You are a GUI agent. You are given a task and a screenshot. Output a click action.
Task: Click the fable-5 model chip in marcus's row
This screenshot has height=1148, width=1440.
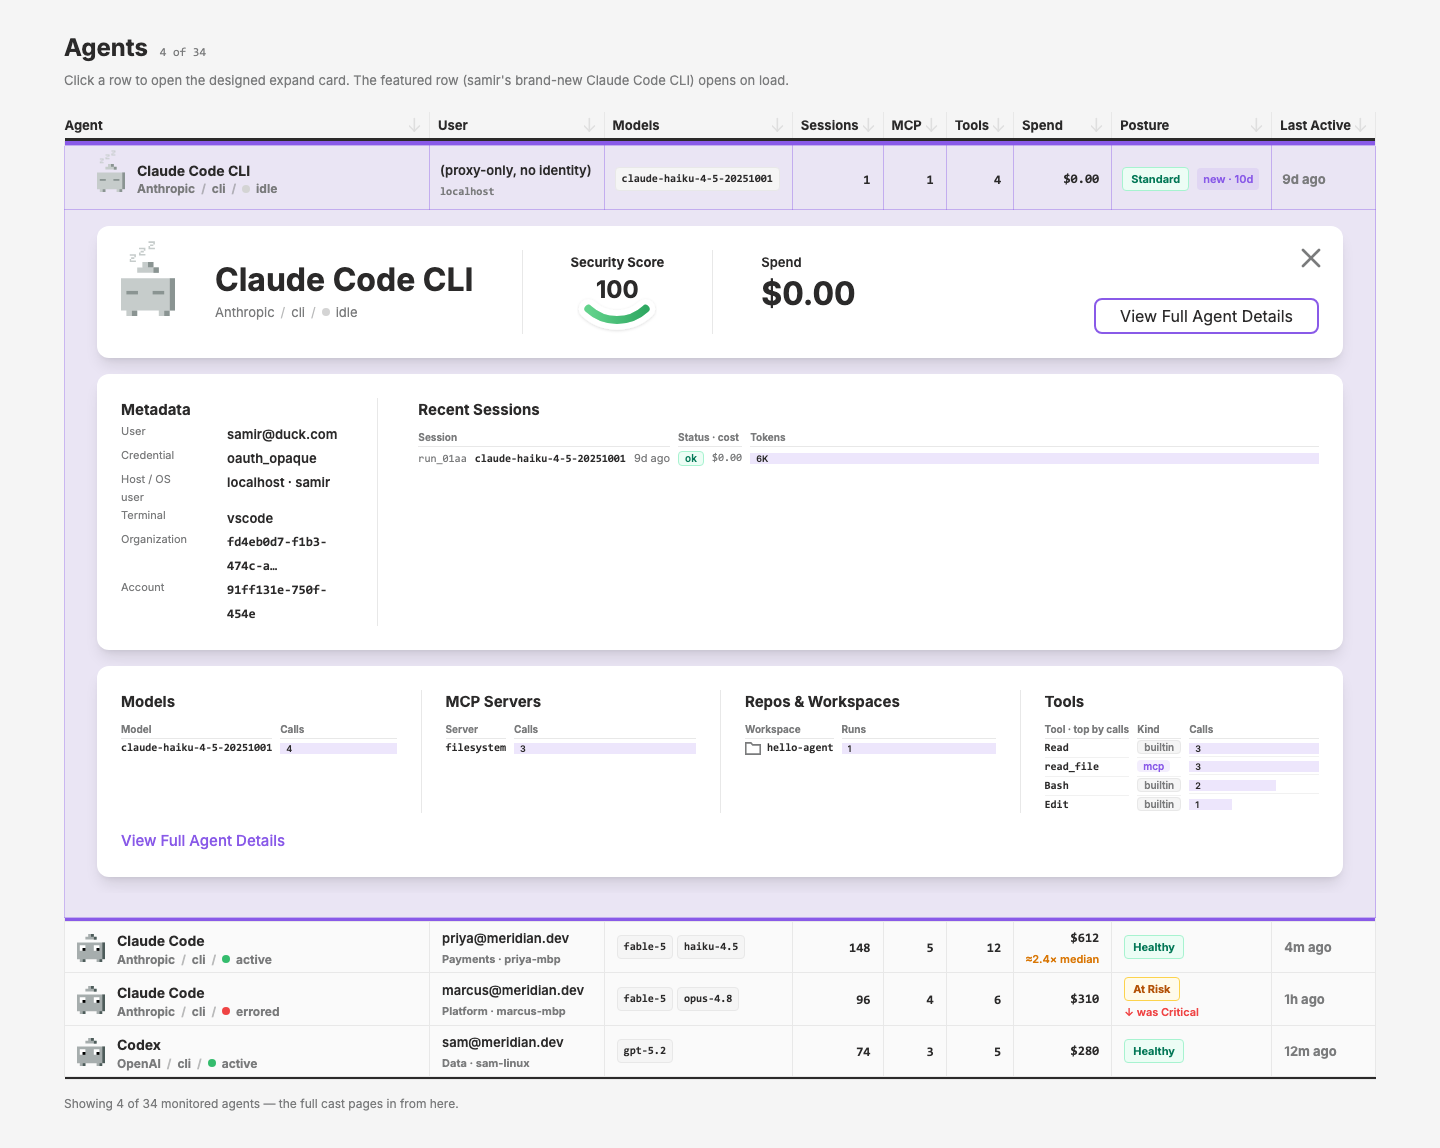coord(644,999)
